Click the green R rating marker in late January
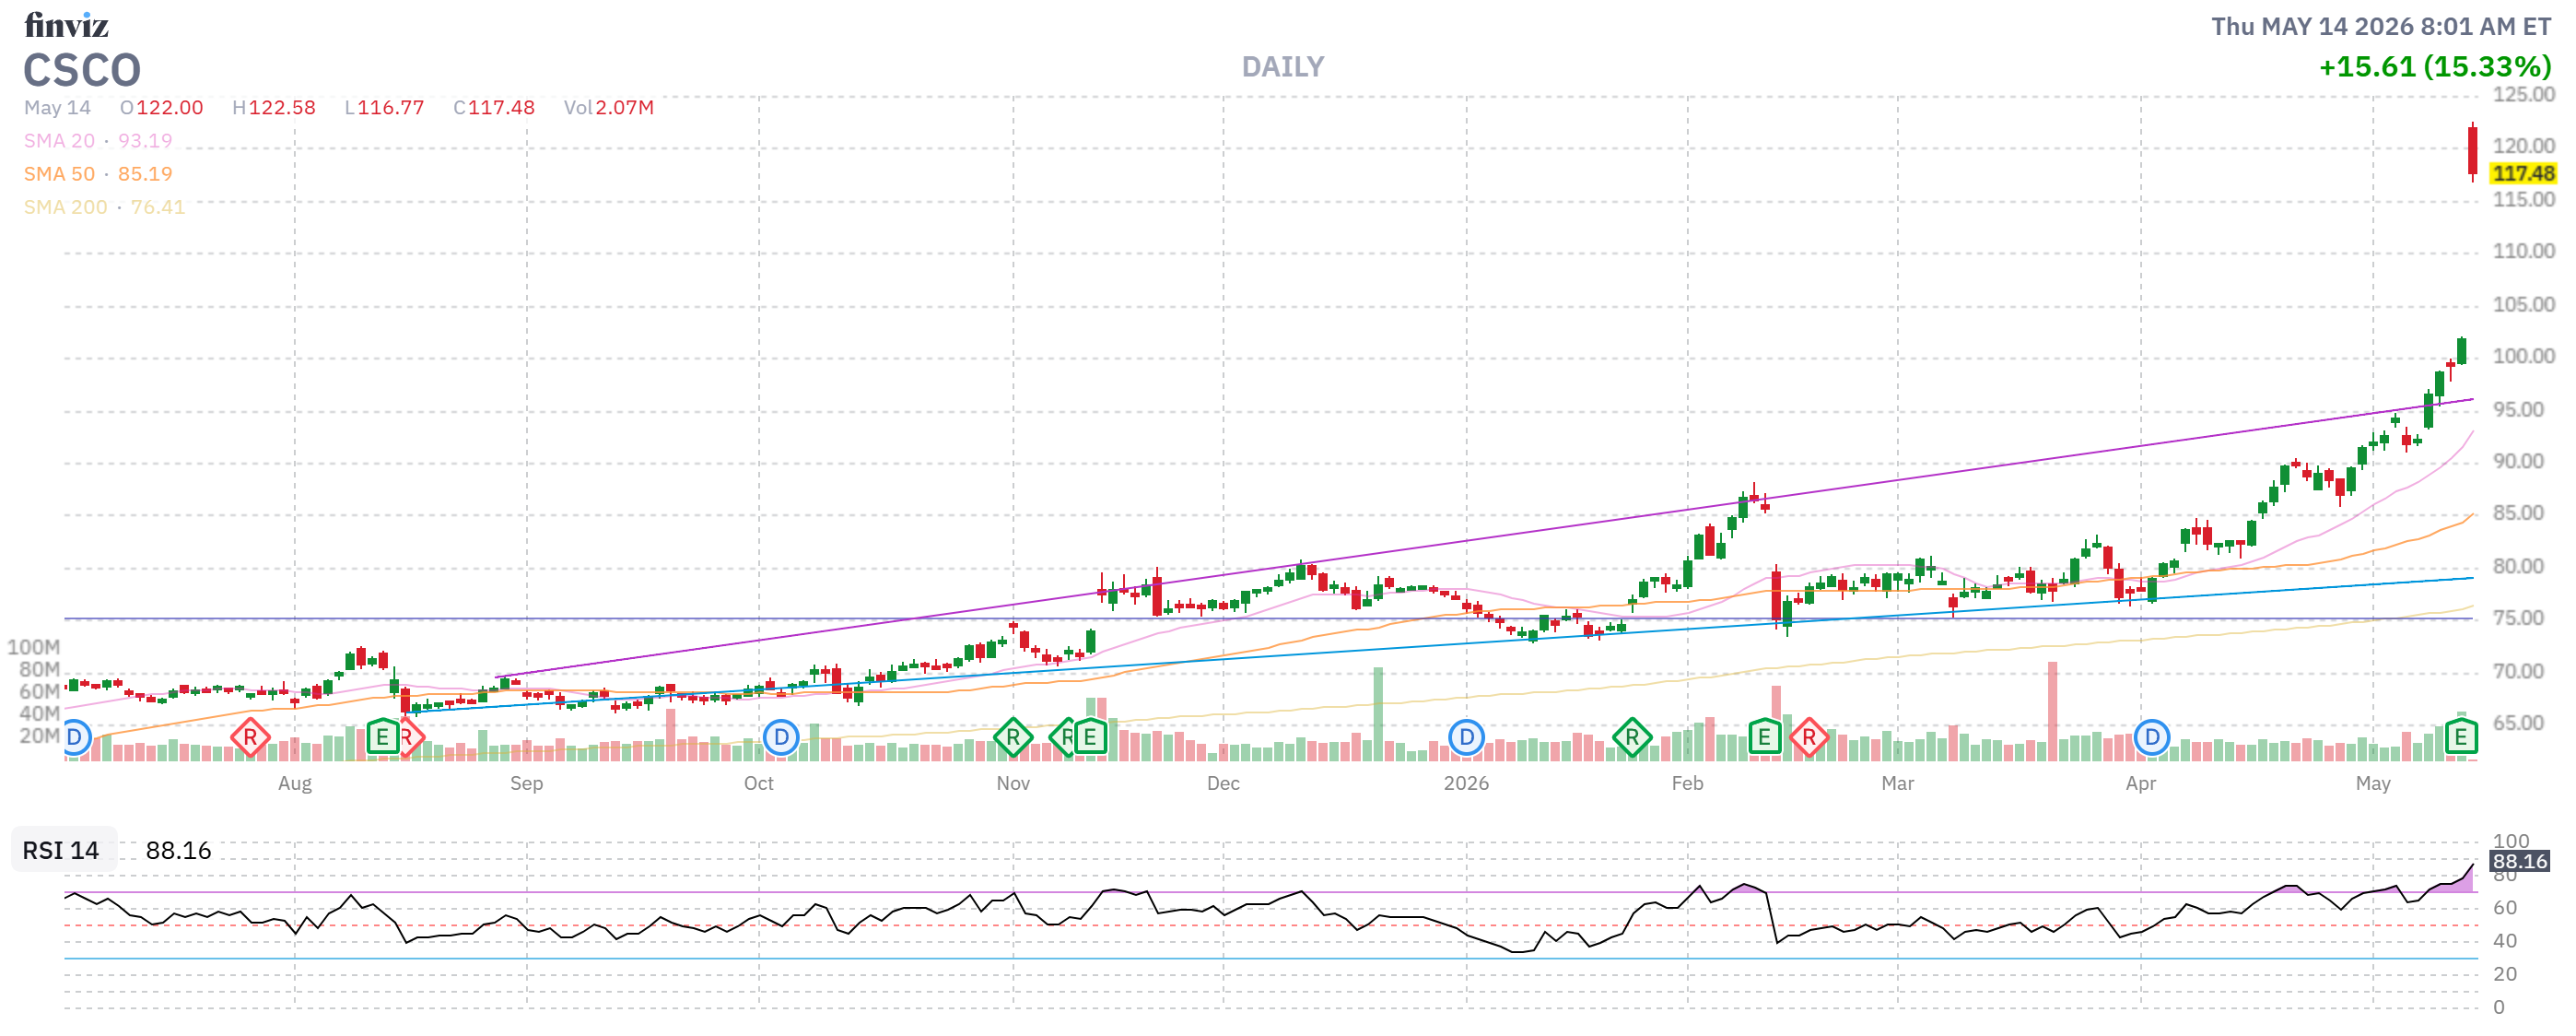2576x1036 pixels. [1632, 738]
